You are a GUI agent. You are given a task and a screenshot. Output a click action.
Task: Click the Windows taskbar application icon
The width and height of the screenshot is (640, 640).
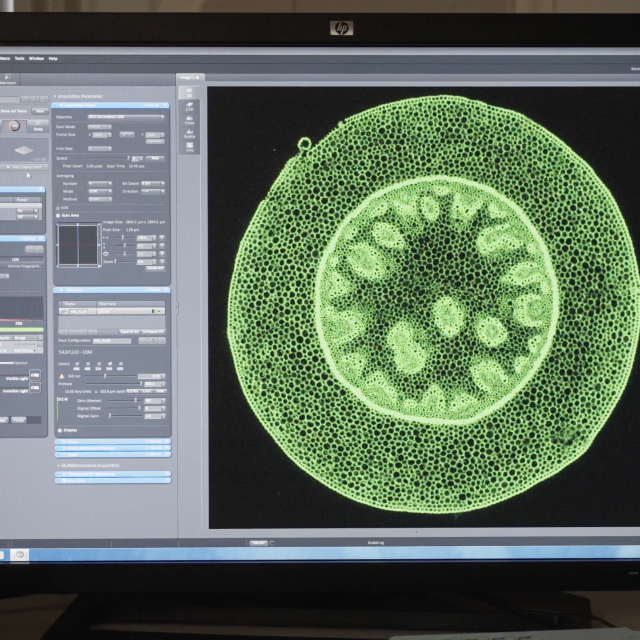(19, 554)
